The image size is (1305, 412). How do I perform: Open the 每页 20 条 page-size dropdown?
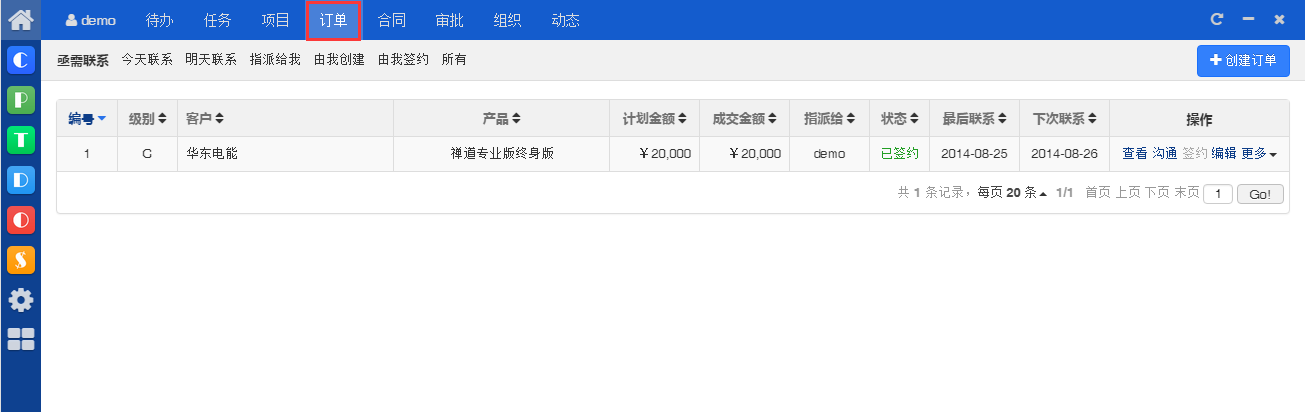[1013, 193]
